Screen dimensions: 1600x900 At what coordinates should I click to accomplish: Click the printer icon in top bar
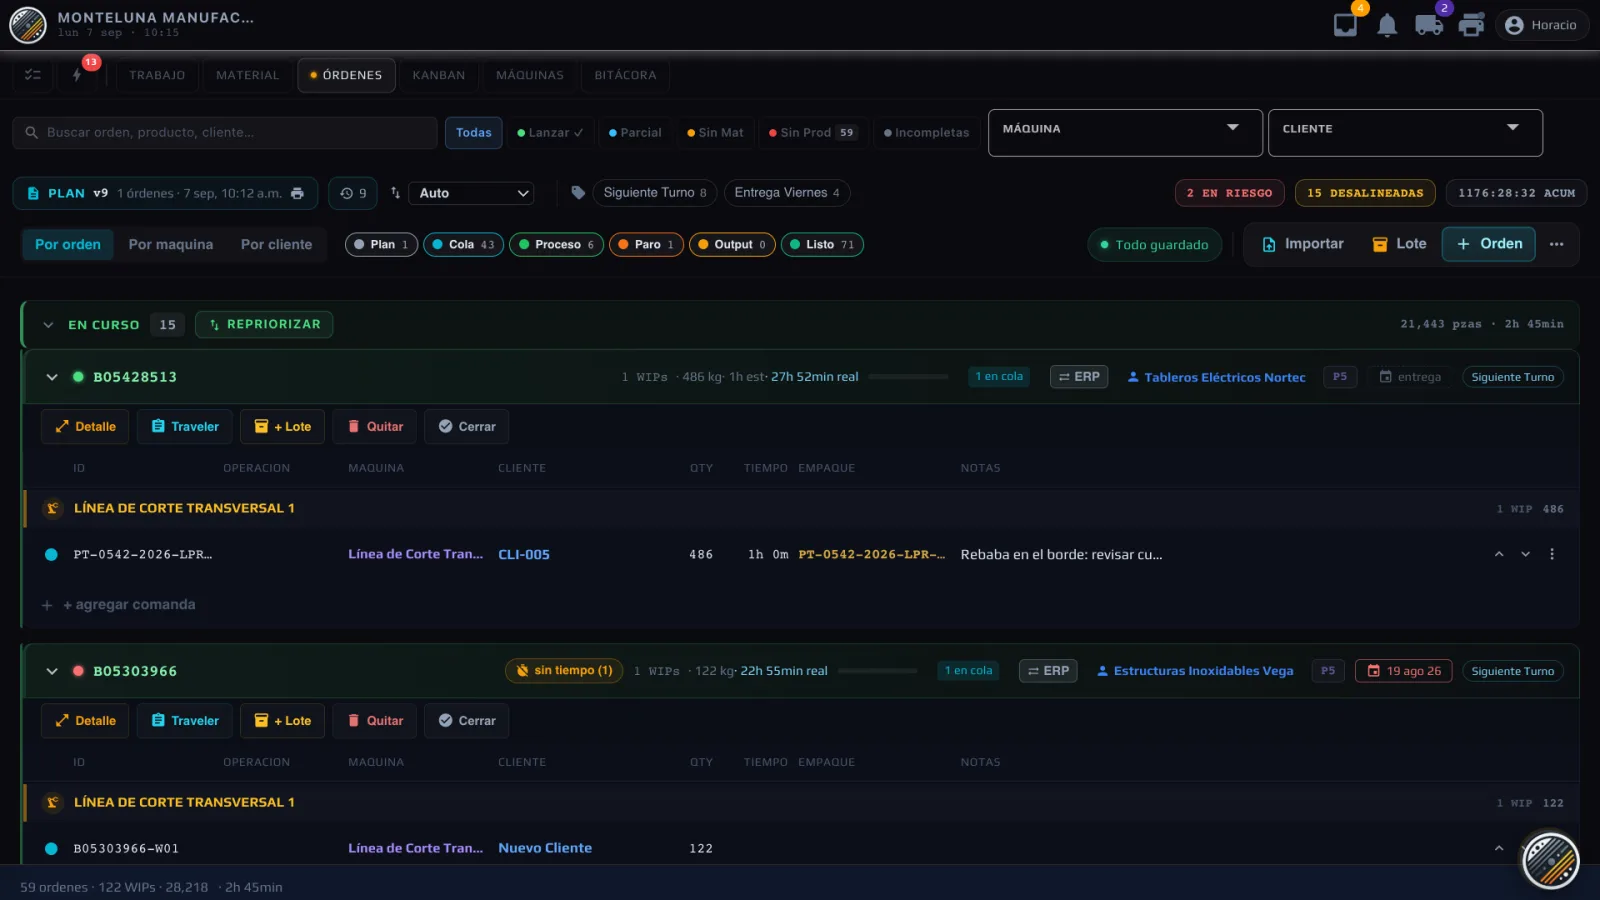pos(1471,25)
